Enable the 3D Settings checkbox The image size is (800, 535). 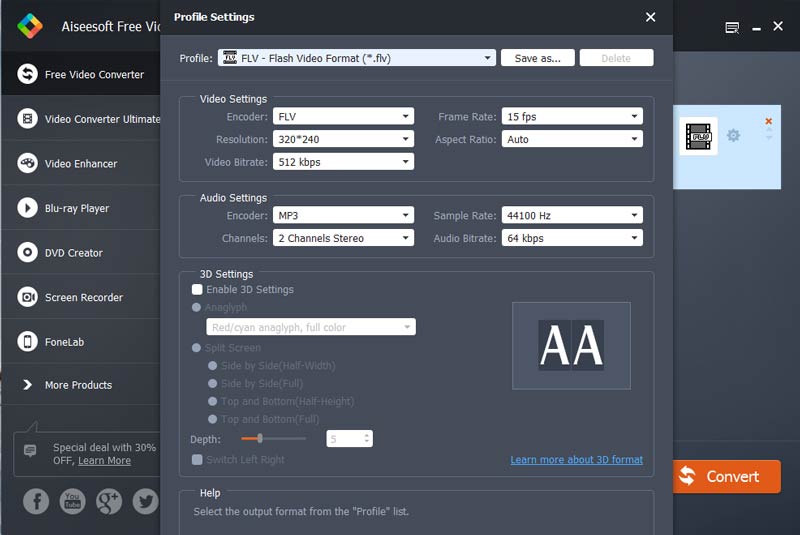point(197,290)
